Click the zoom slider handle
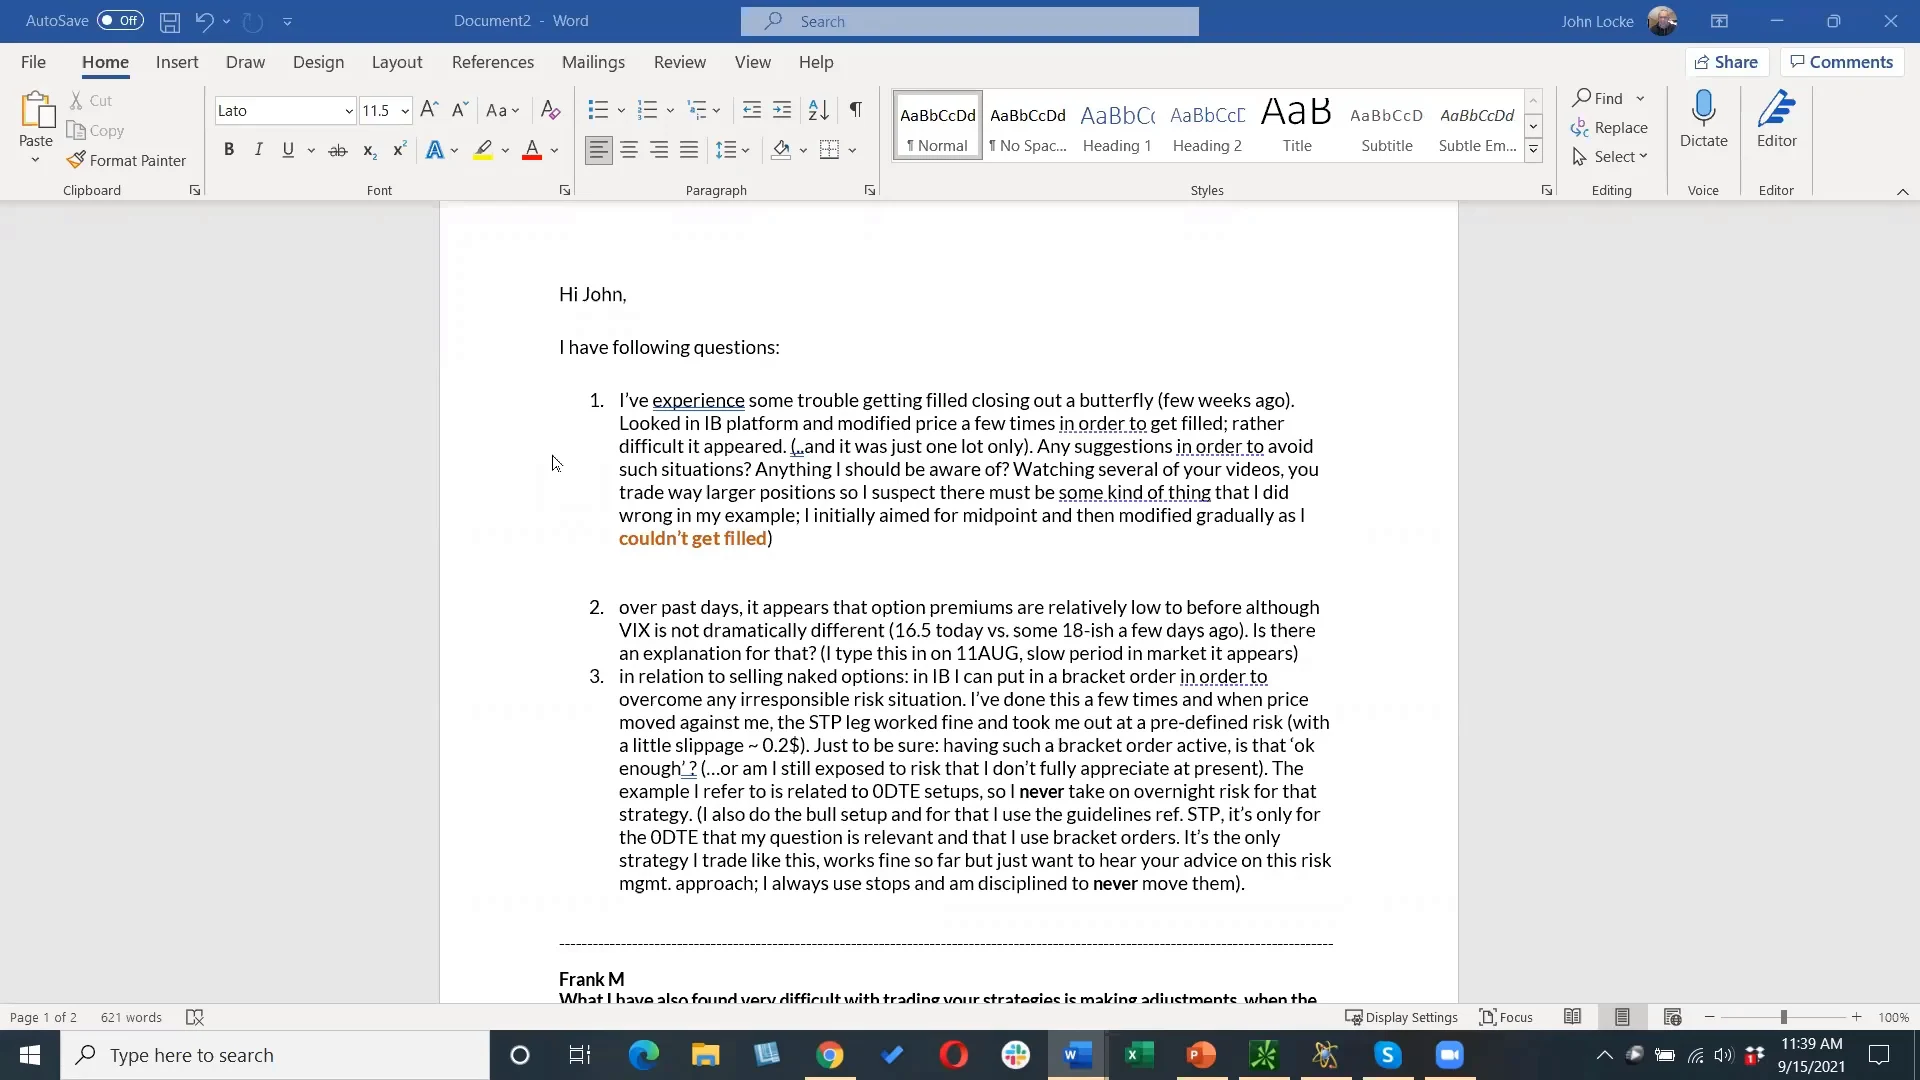1920x1080 pixels. point(1783,1017)
